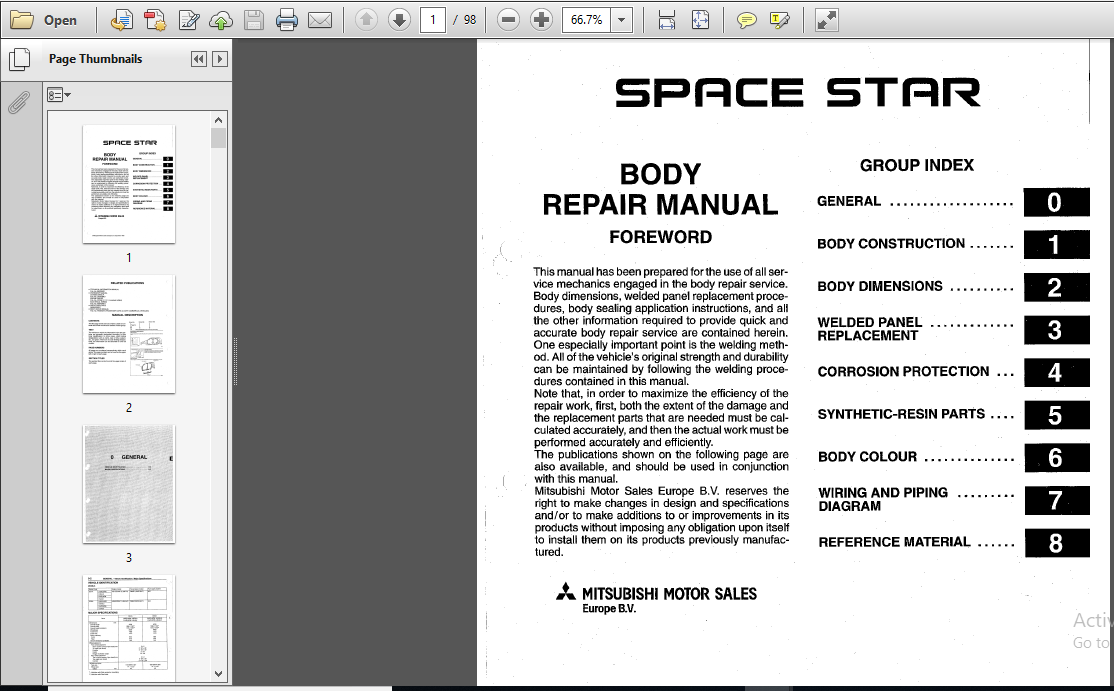
Task: Click the Save floppy disk icon
Action: [x=254, y=20]
